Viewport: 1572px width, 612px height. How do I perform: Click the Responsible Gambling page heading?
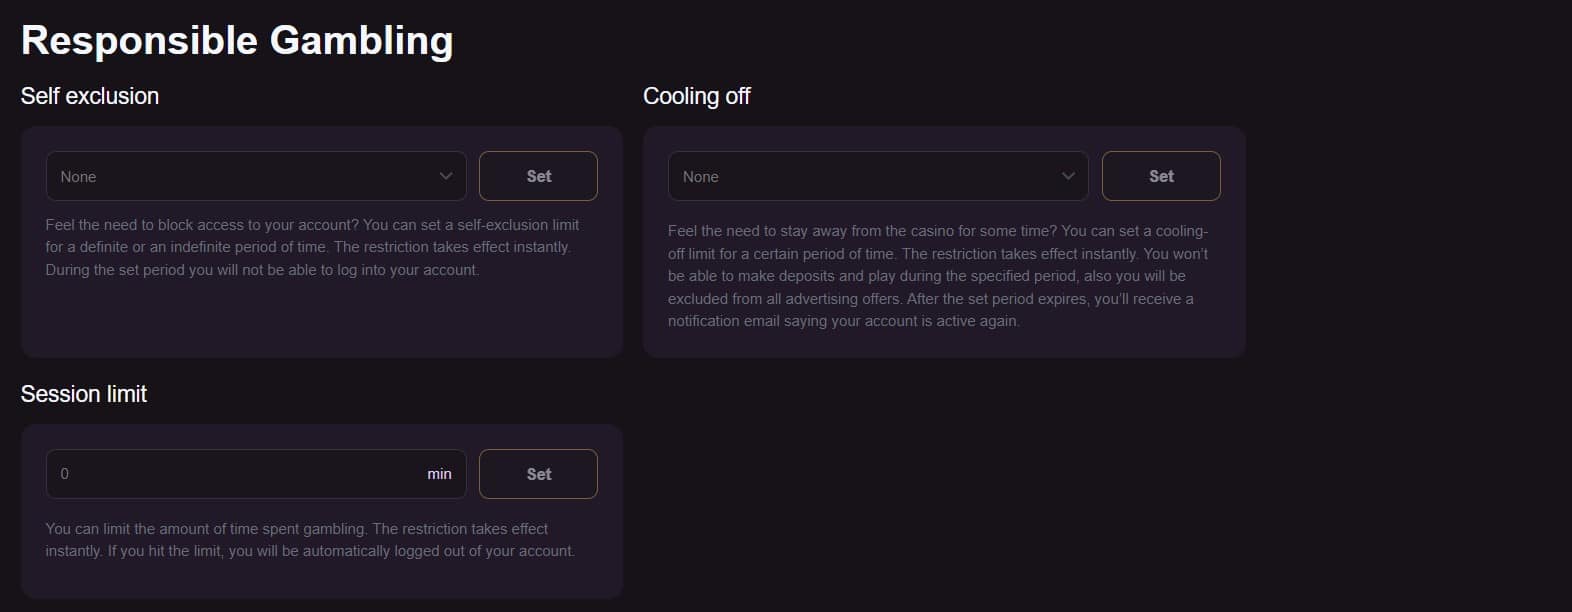coord(237,41)
